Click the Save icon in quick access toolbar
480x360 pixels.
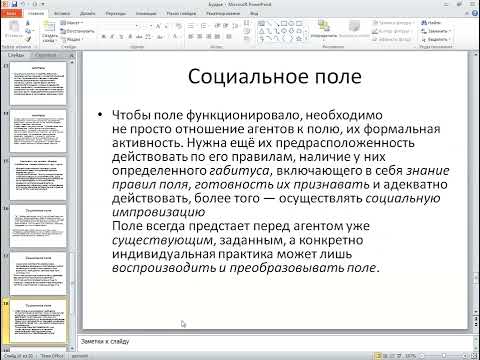14,4
